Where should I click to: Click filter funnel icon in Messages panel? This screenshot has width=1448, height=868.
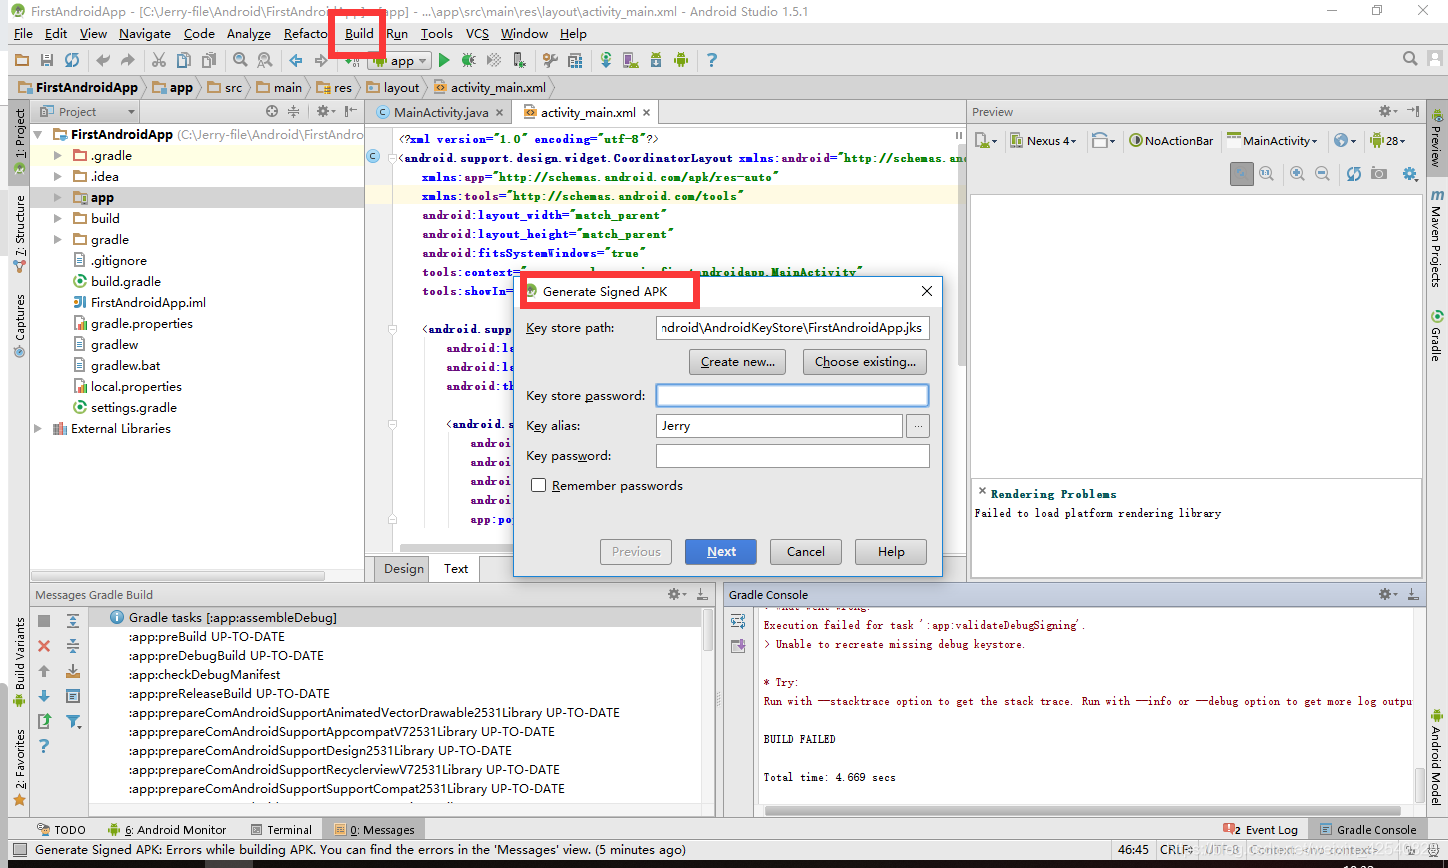coord(73,721)
